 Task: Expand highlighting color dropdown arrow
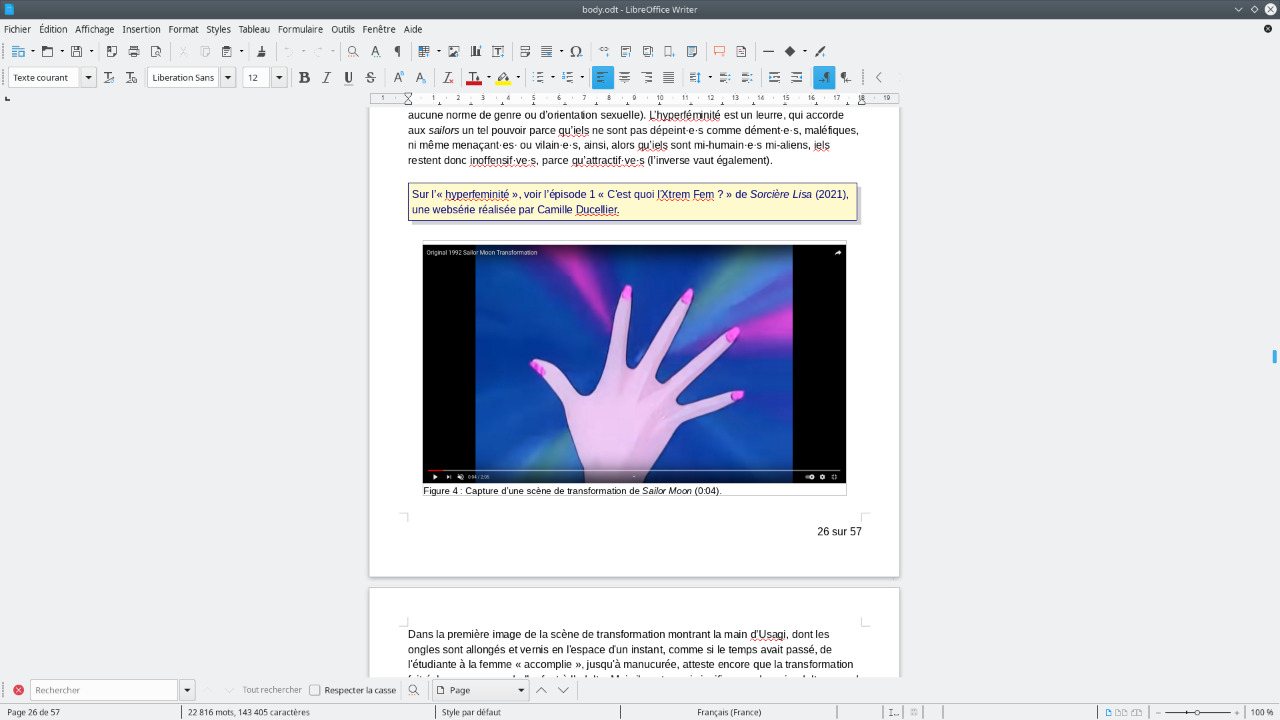tap(517, 77)
